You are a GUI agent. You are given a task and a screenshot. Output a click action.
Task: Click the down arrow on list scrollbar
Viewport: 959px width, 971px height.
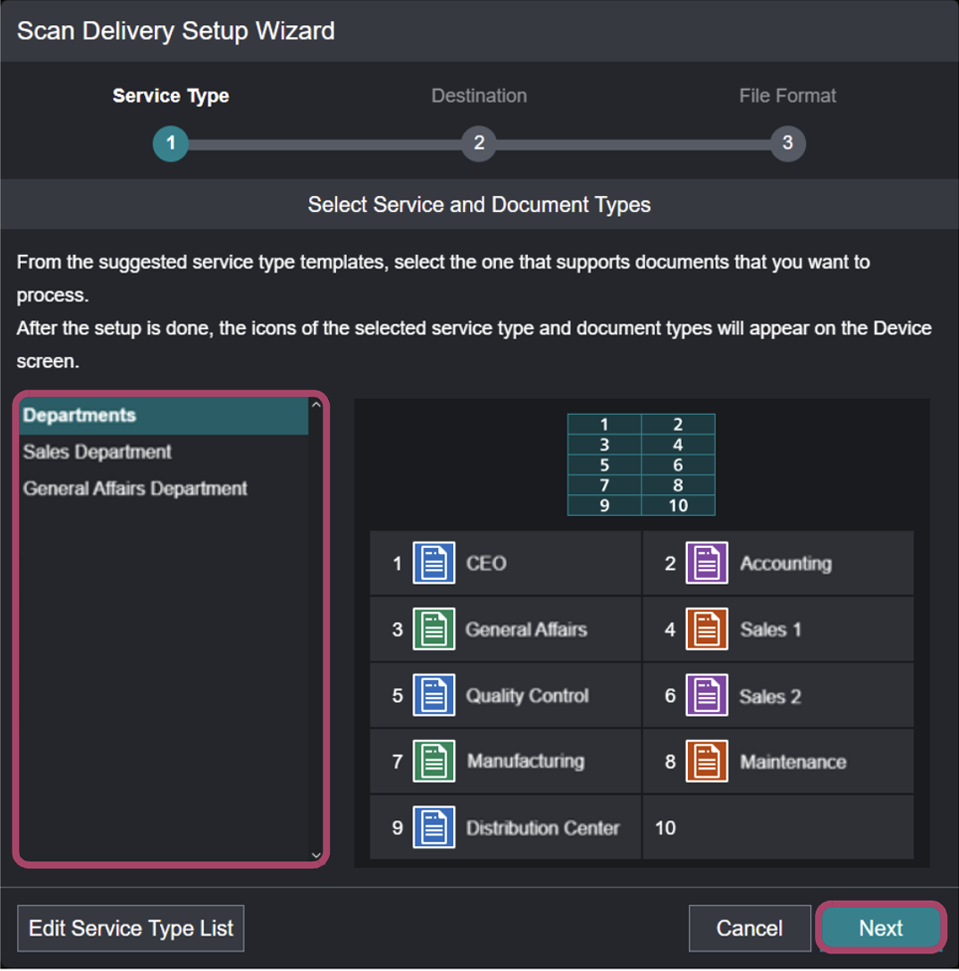tap(316, 856)
